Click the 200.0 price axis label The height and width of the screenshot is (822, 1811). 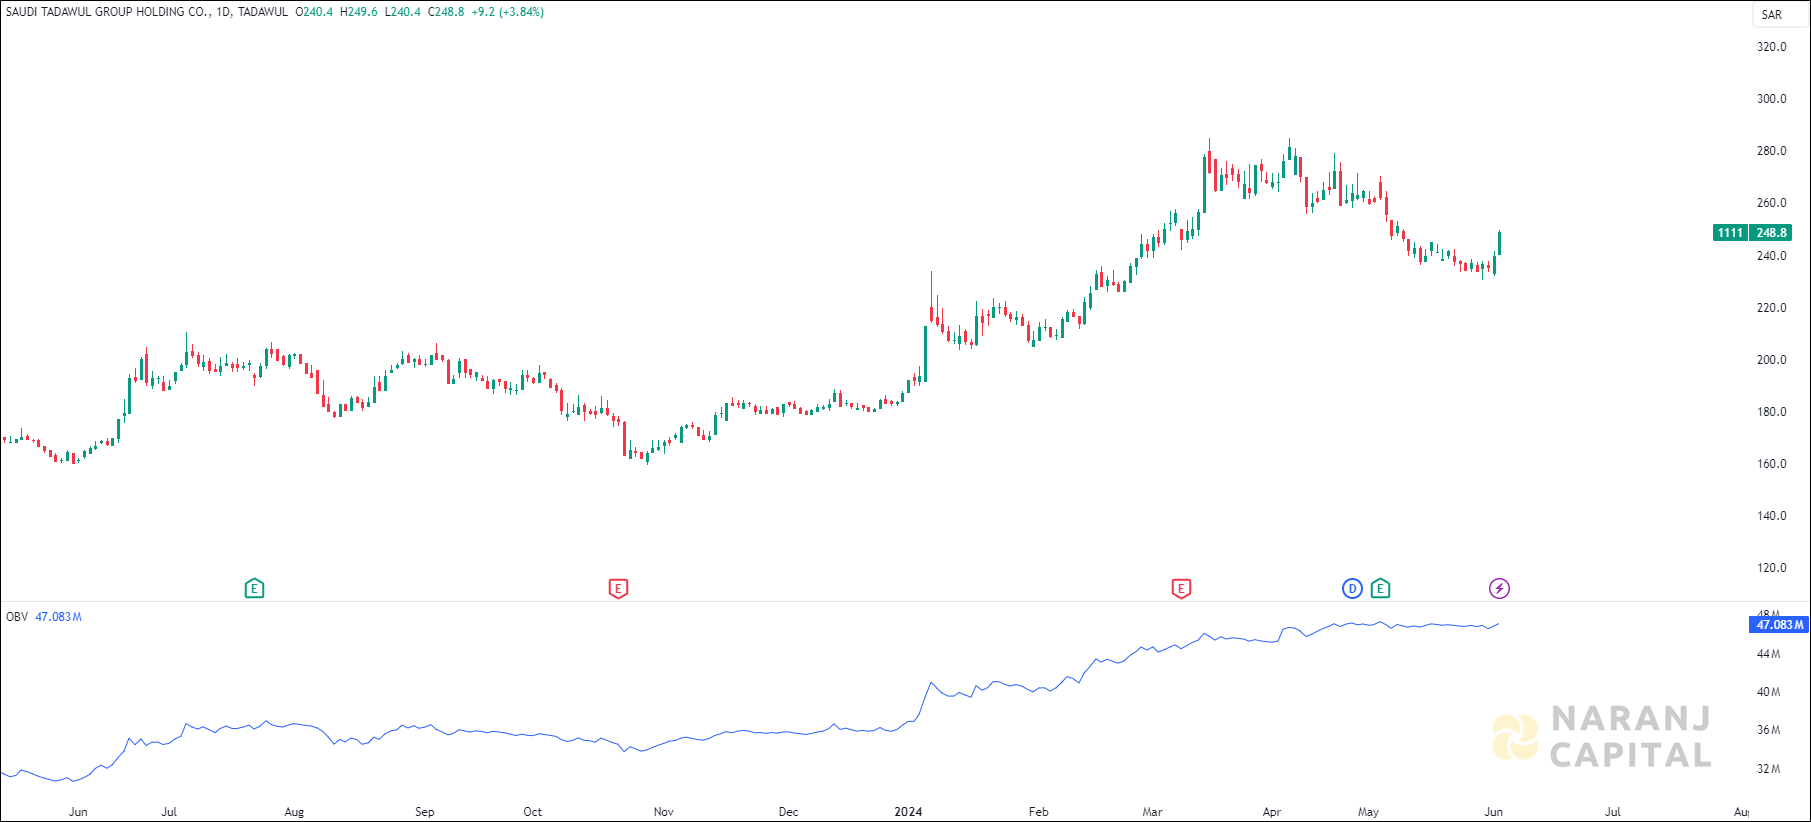(1771, 360)
